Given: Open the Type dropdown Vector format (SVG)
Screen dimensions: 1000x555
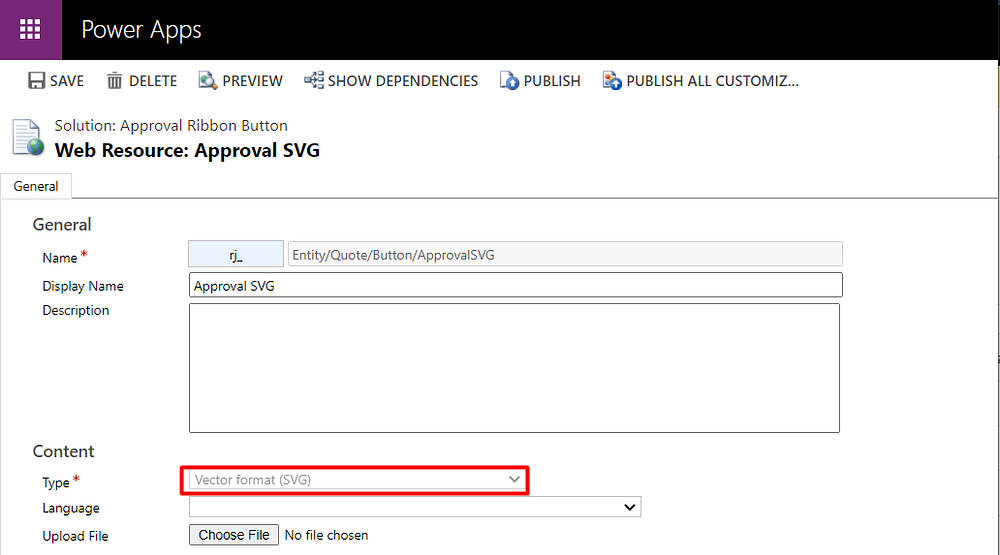Looking at the screenshot, I should click(355, 480).
